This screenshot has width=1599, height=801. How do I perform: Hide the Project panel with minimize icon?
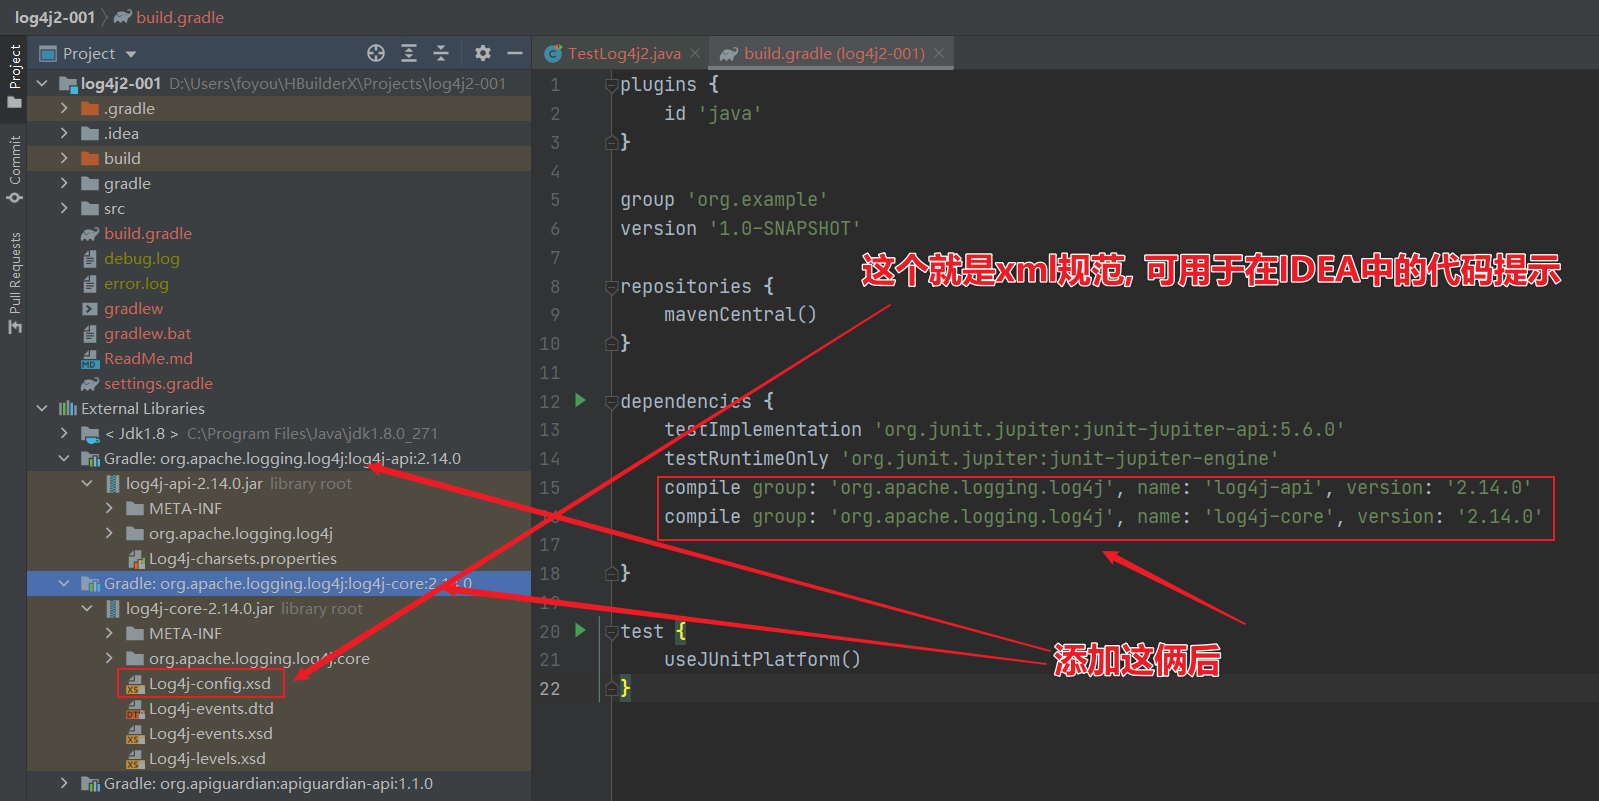click(515, 53)
